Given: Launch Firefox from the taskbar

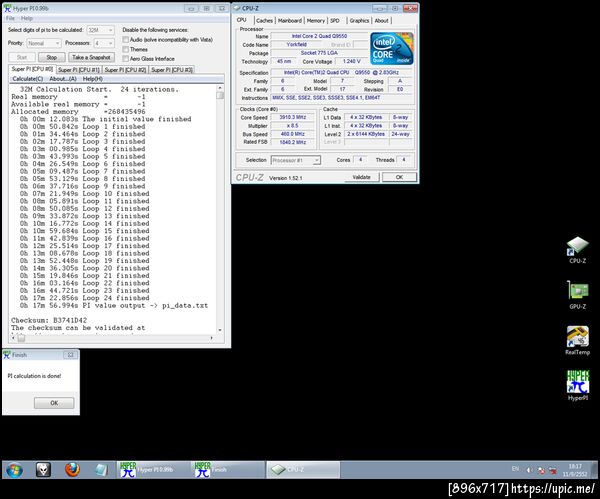Looking at the screenshot, I should [72, 470].
